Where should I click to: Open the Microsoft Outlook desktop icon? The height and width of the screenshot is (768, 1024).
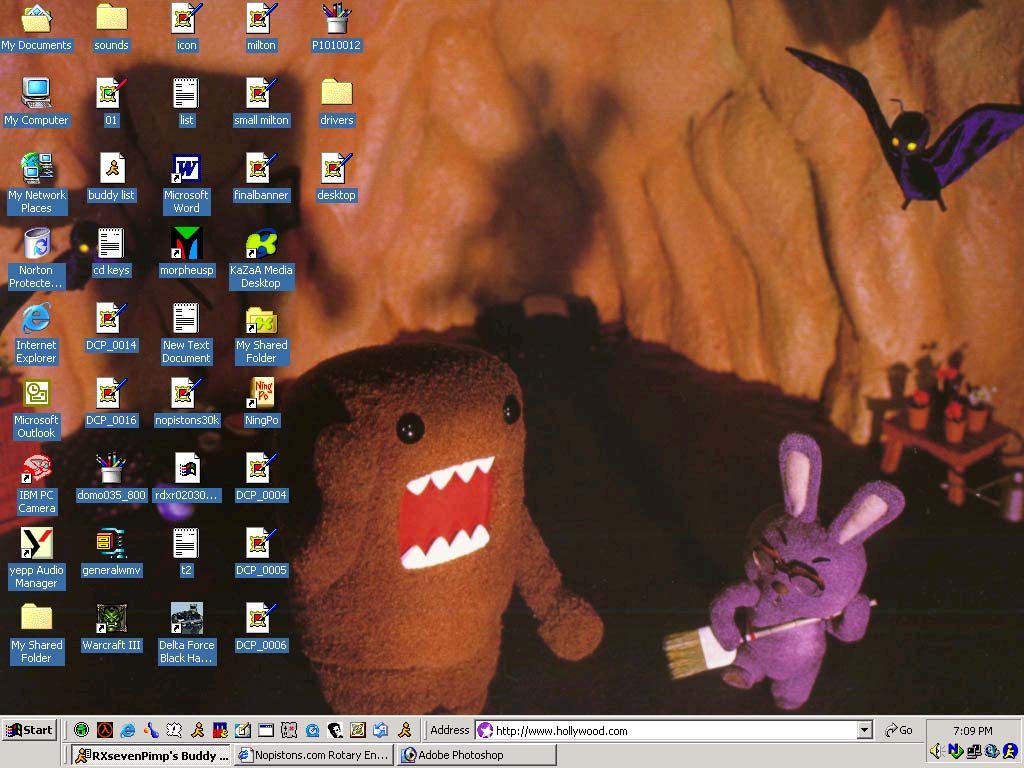click(36, 394)
